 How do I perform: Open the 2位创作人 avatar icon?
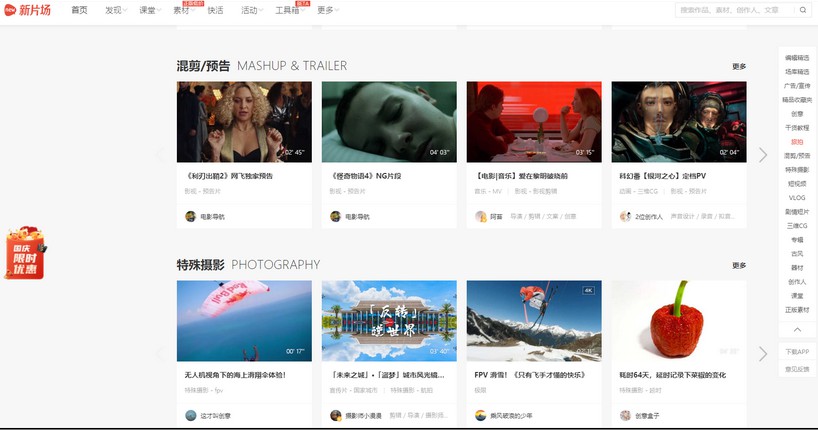click(625, 216)
